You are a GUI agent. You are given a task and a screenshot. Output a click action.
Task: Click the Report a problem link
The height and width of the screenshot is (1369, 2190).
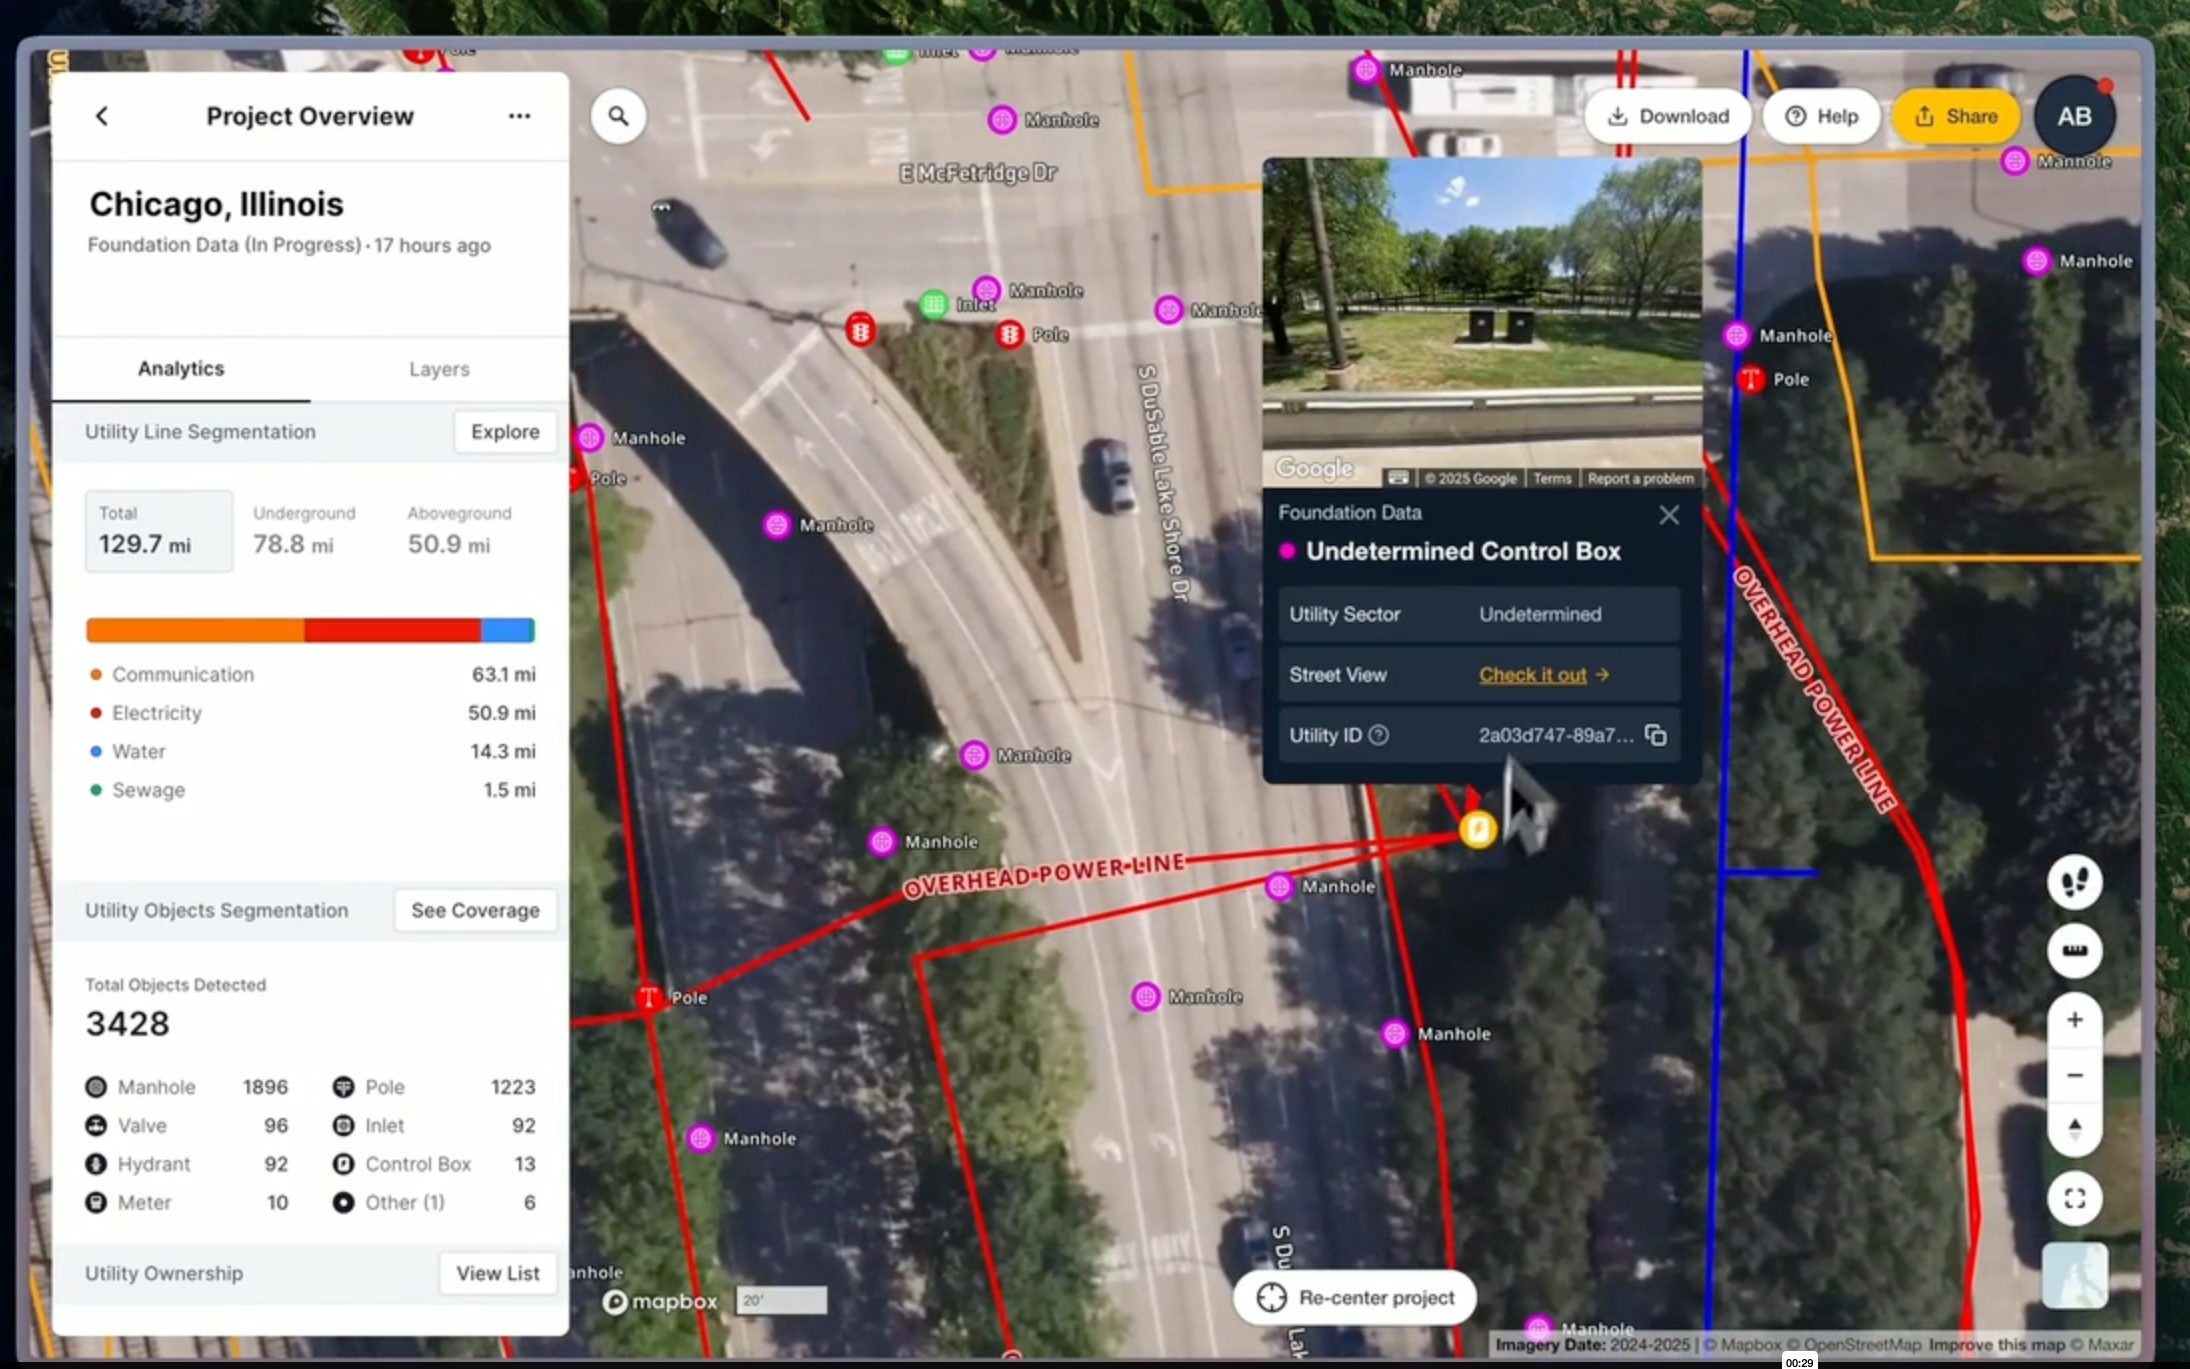coord(1640,478)
